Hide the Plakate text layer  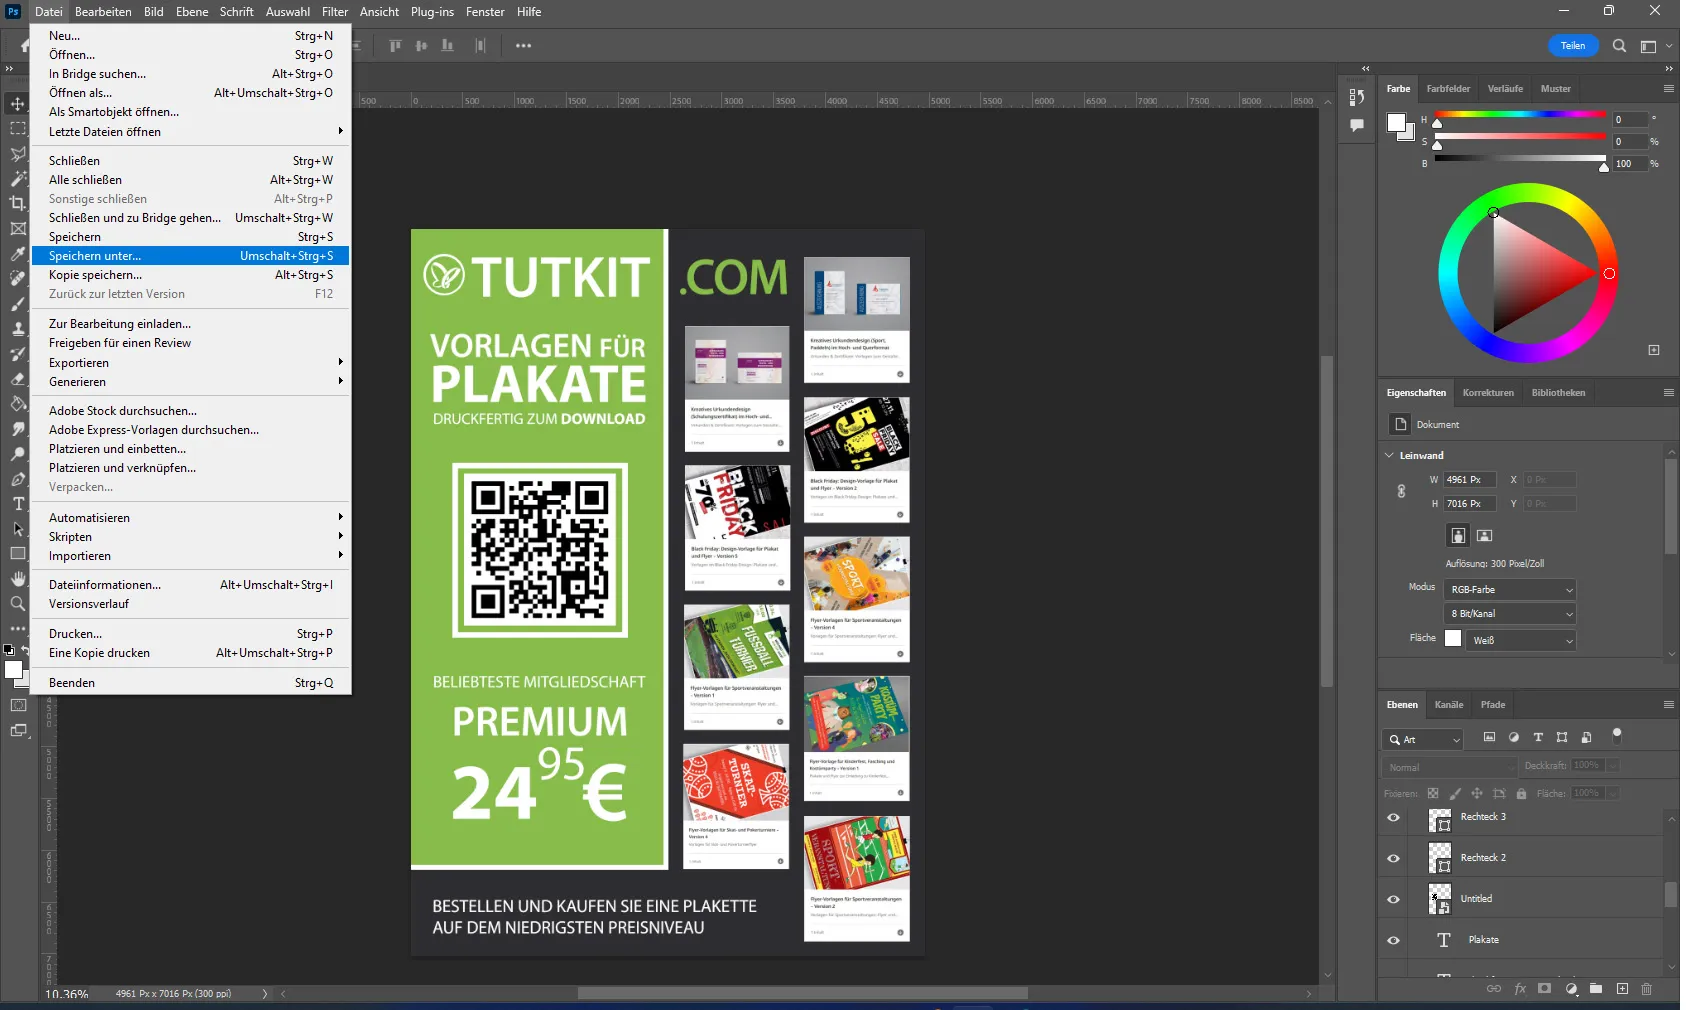(1393, 941)
